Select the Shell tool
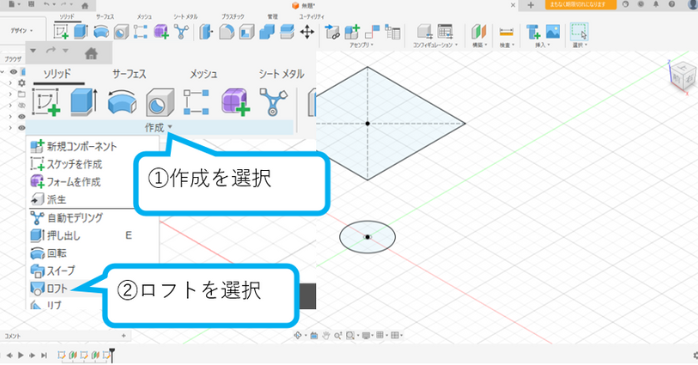 click(246, 32)
